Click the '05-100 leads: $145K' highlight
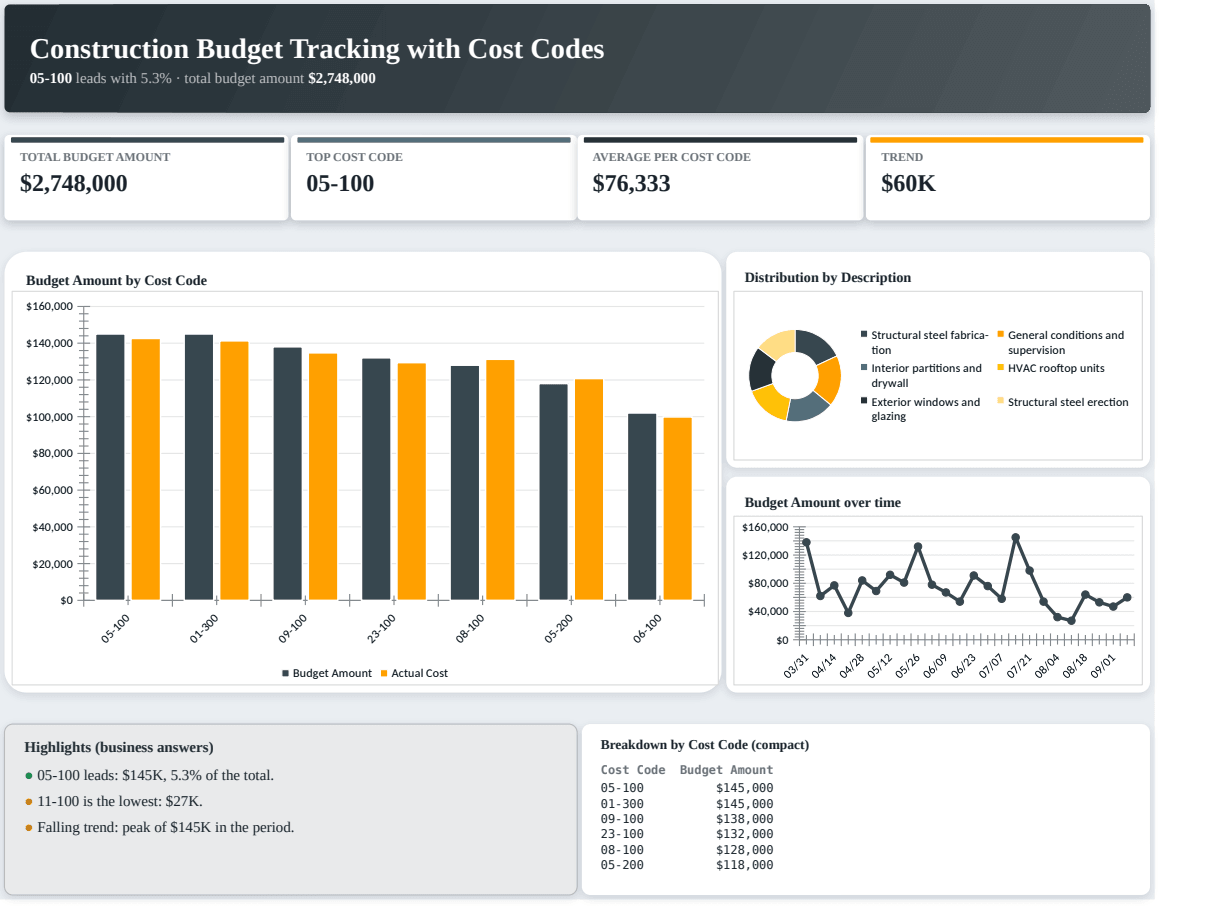Viewport: 1227px width, 922px height. [155, 775]
